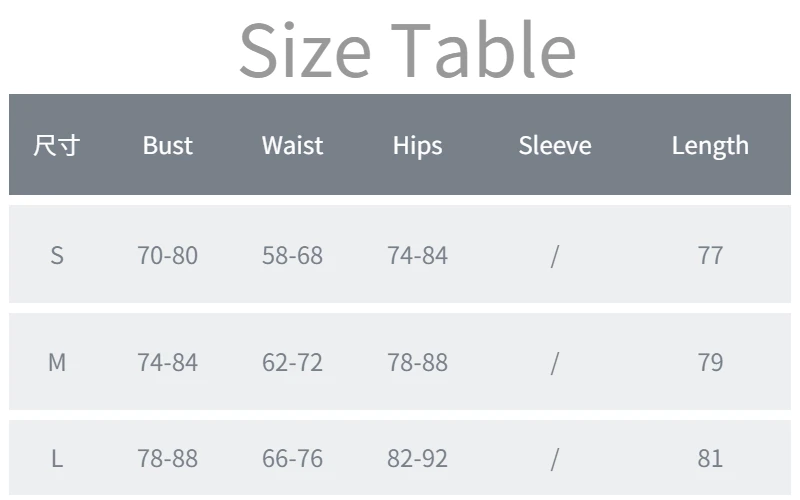Image resolution: width=800 pixels, height=500 pixels.
Task: Click bust value 74-84 in M row
Action: click(167, 362)
